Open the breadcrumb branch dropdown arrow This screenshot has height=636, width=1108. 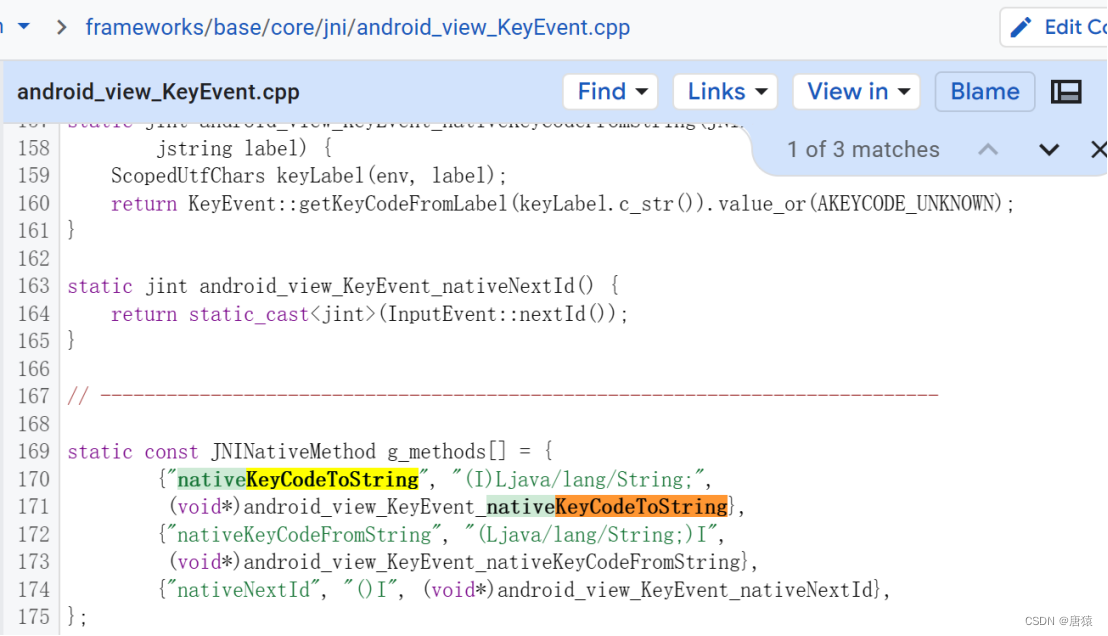[x=24, y=27]
